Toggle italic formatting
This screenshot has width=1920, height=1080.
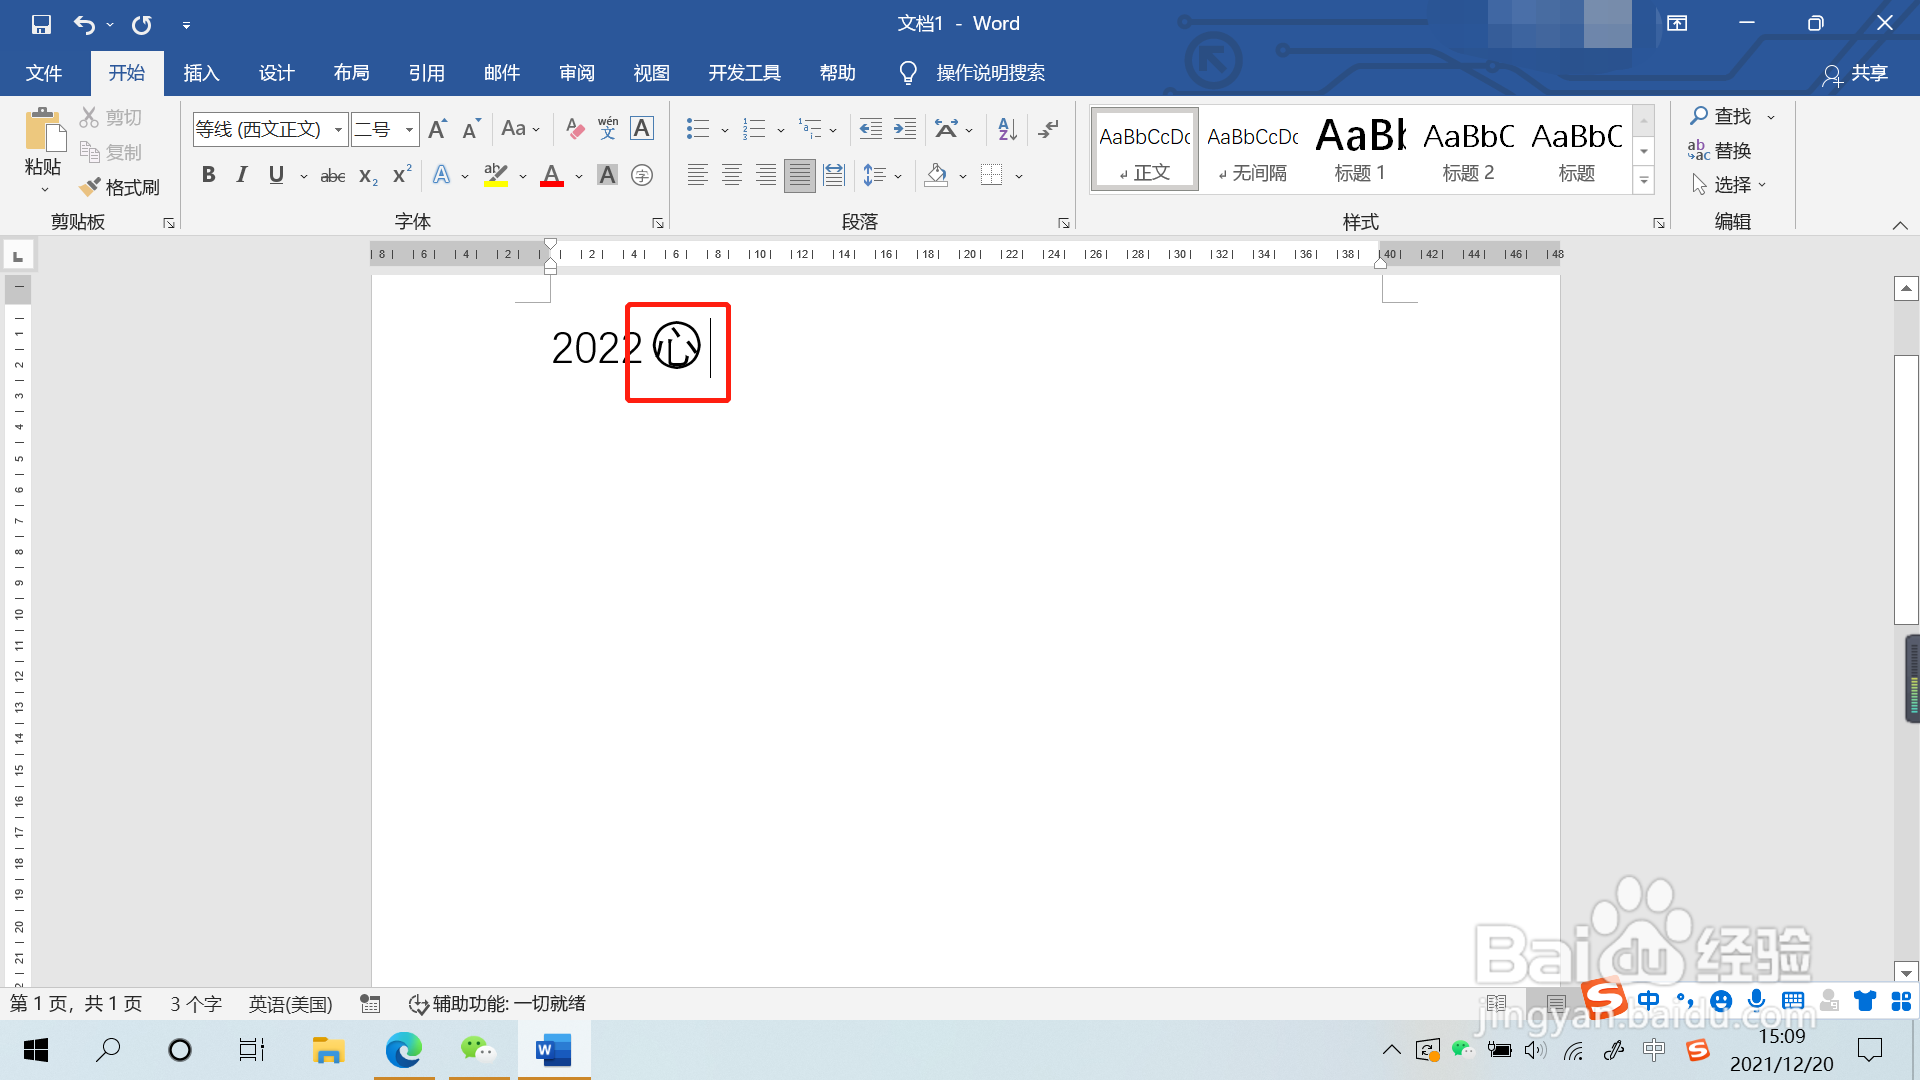241,176
